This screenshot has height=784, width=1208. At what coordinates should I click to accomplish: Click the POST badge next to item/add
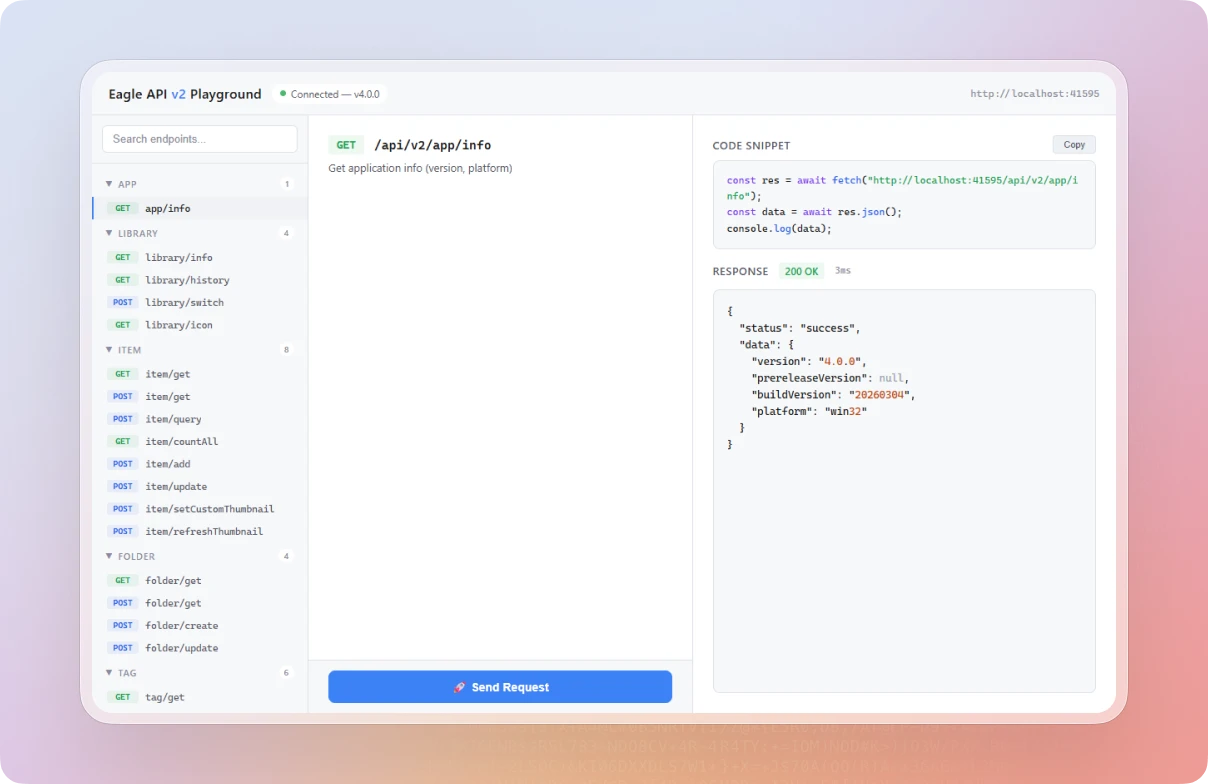(122, 463)
